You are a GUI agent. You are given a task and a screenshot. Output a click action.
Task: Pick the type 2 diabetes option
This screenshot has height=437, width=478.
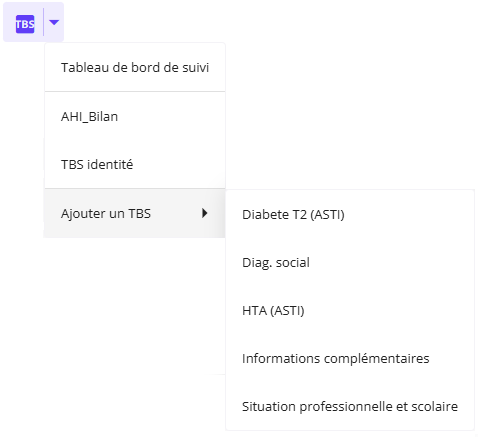pos(350,214)
